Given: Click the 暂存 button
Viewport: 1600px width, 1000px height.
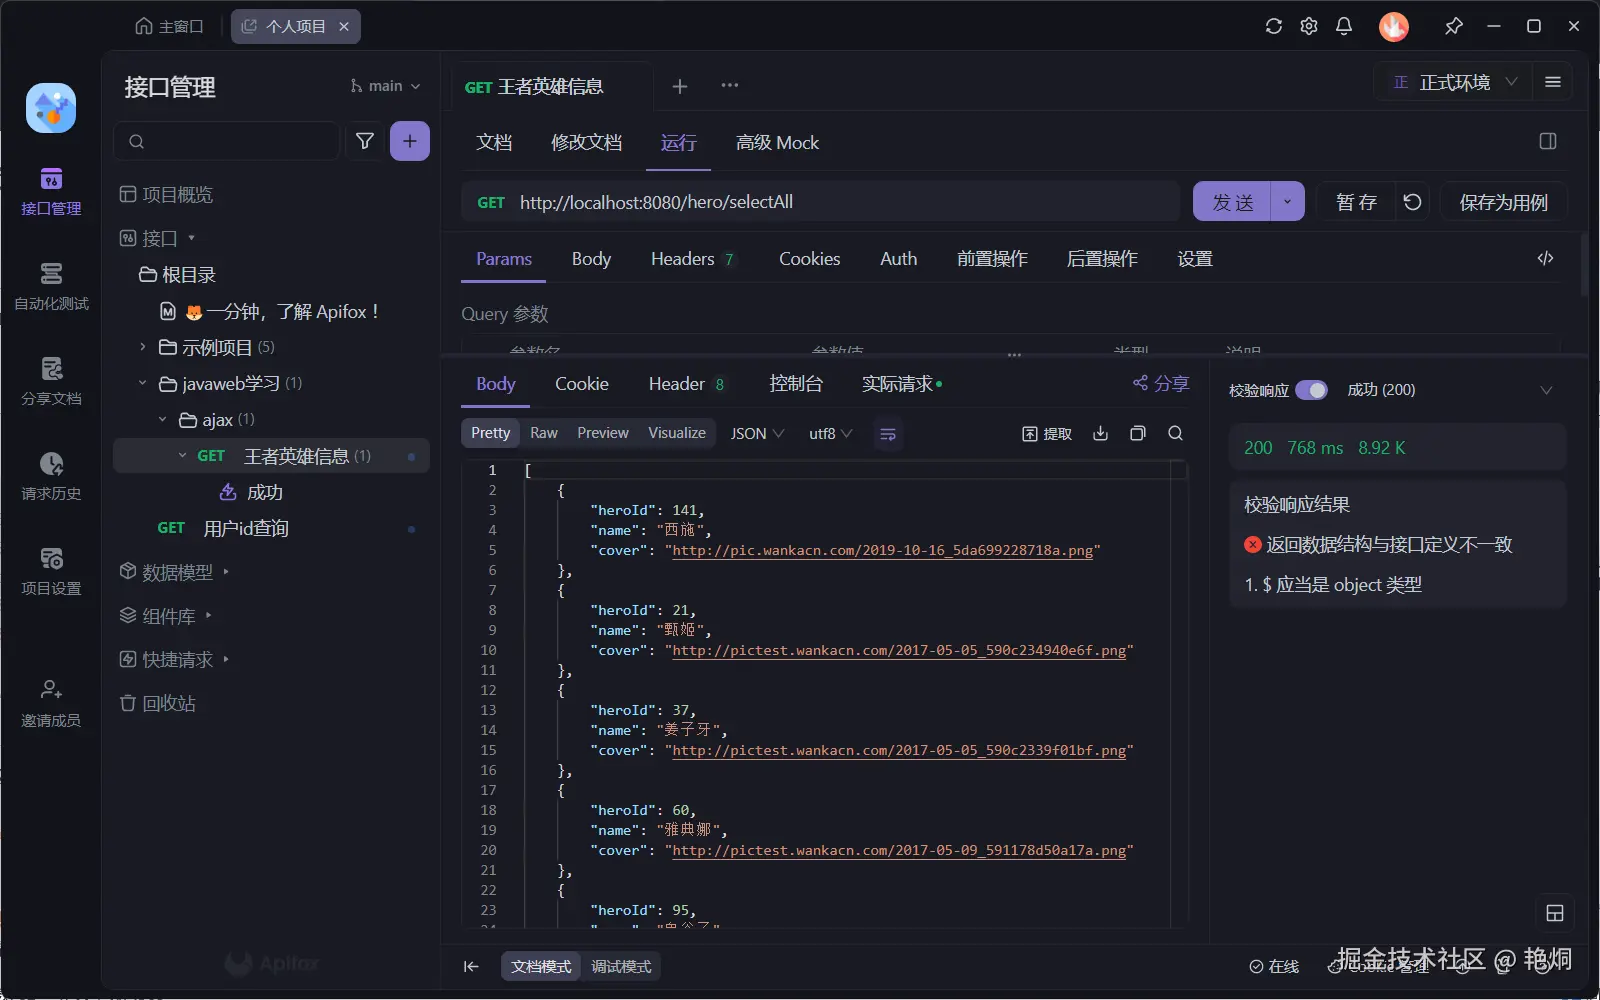Looking at the screenshot, I should (1356, 202).
